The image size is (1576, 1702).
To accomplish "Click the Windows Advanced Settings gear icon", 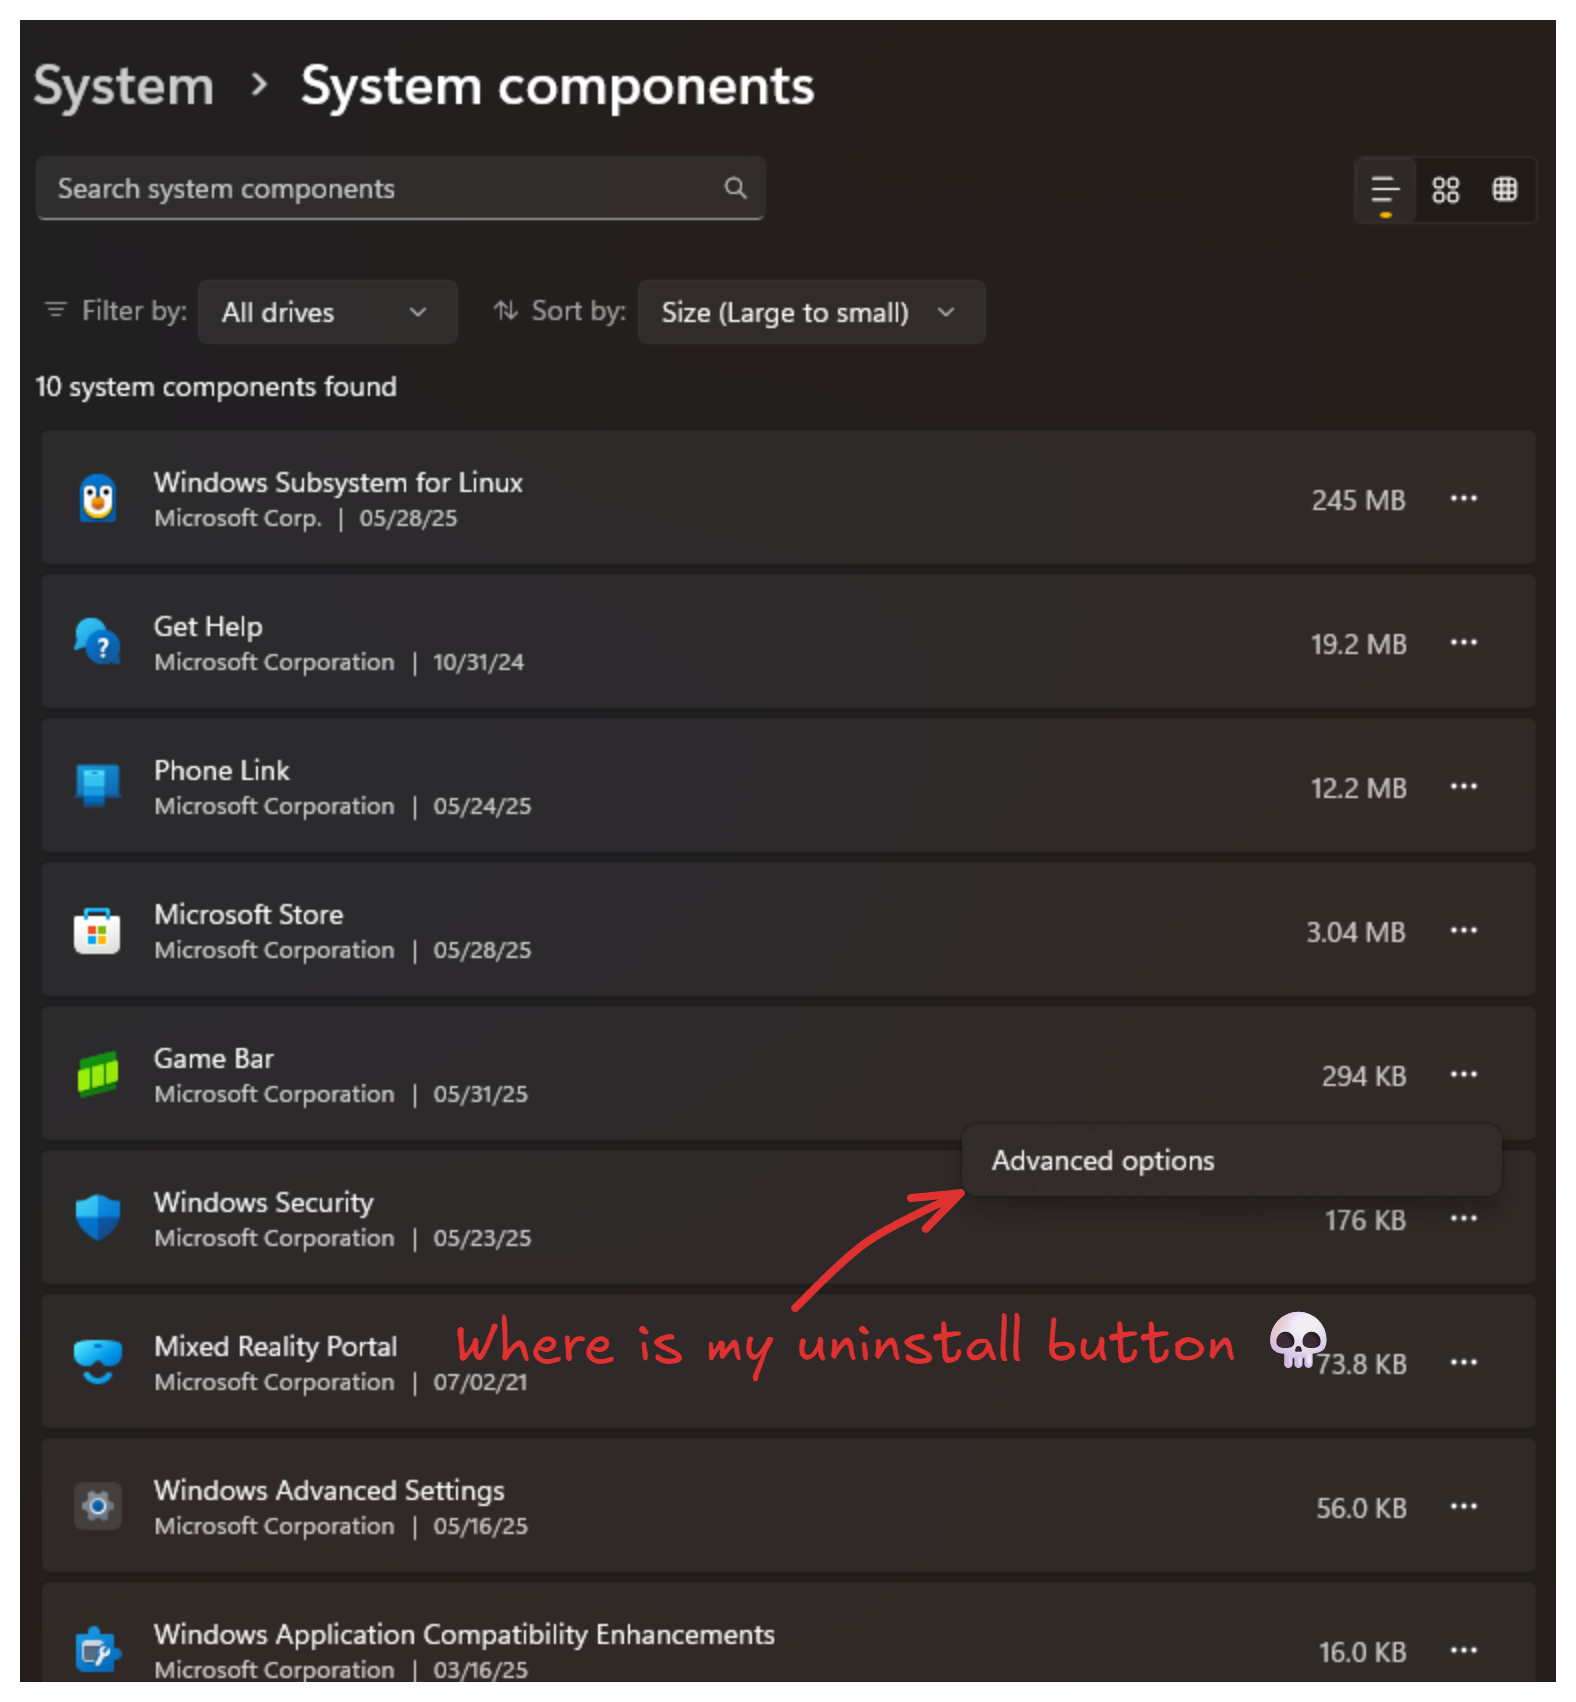I will click(98, 1505).
